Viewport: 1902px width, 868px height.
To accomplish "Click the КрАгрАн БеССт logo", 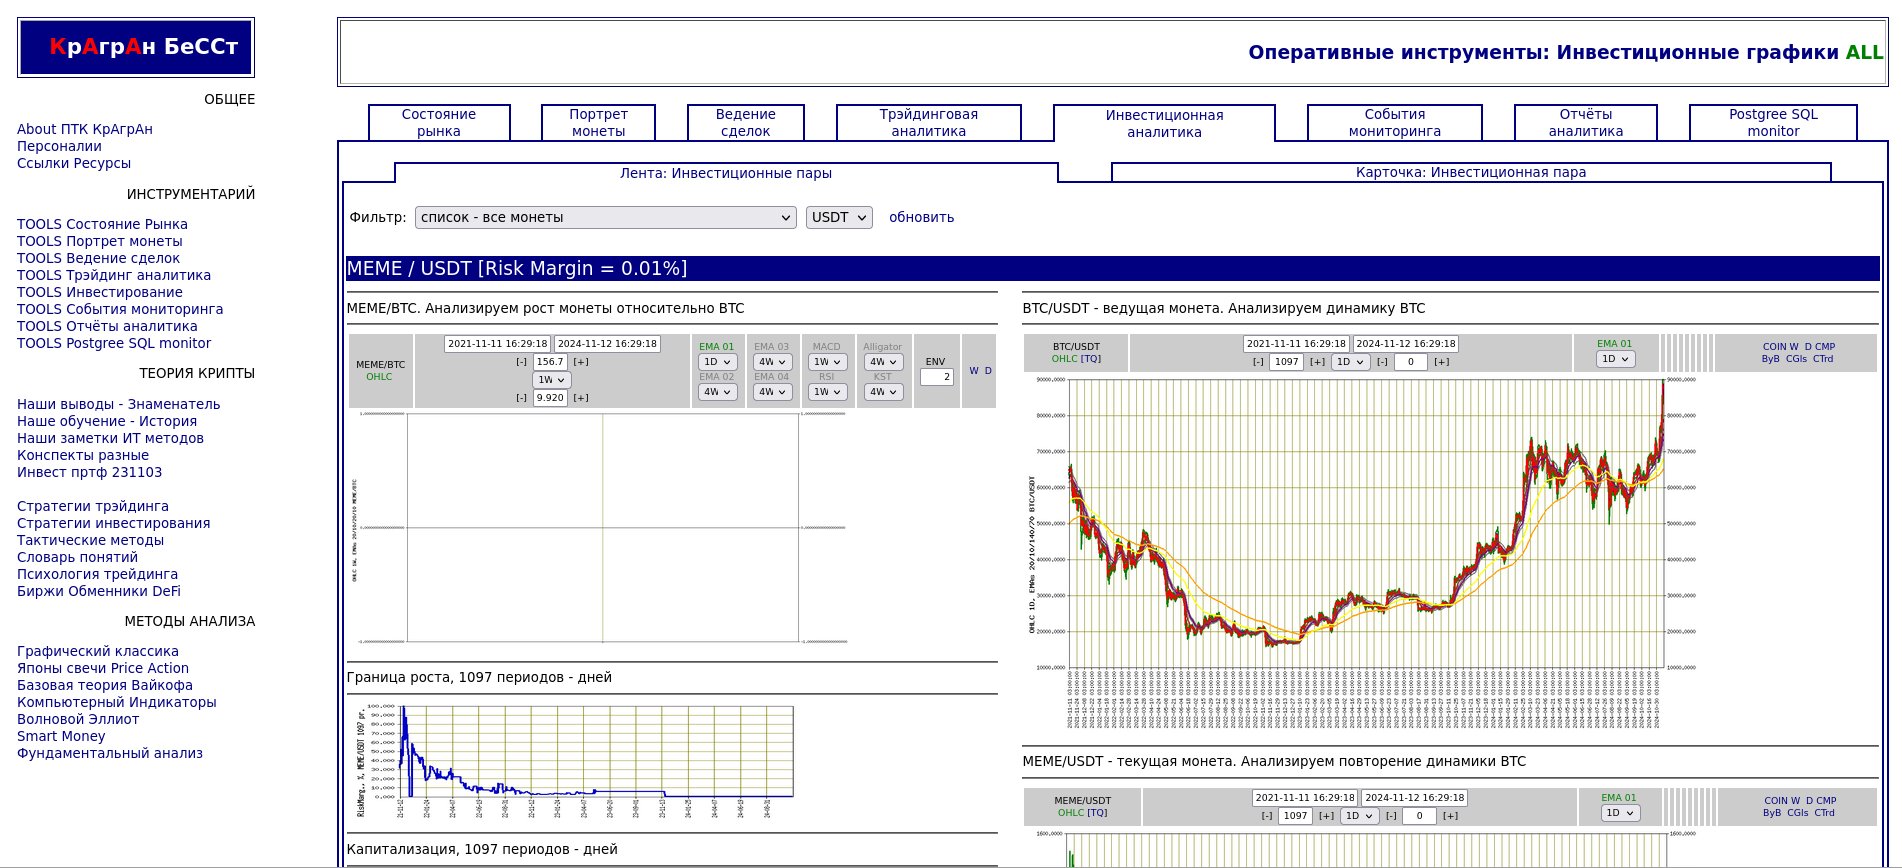I will click(x=136, y=47).
